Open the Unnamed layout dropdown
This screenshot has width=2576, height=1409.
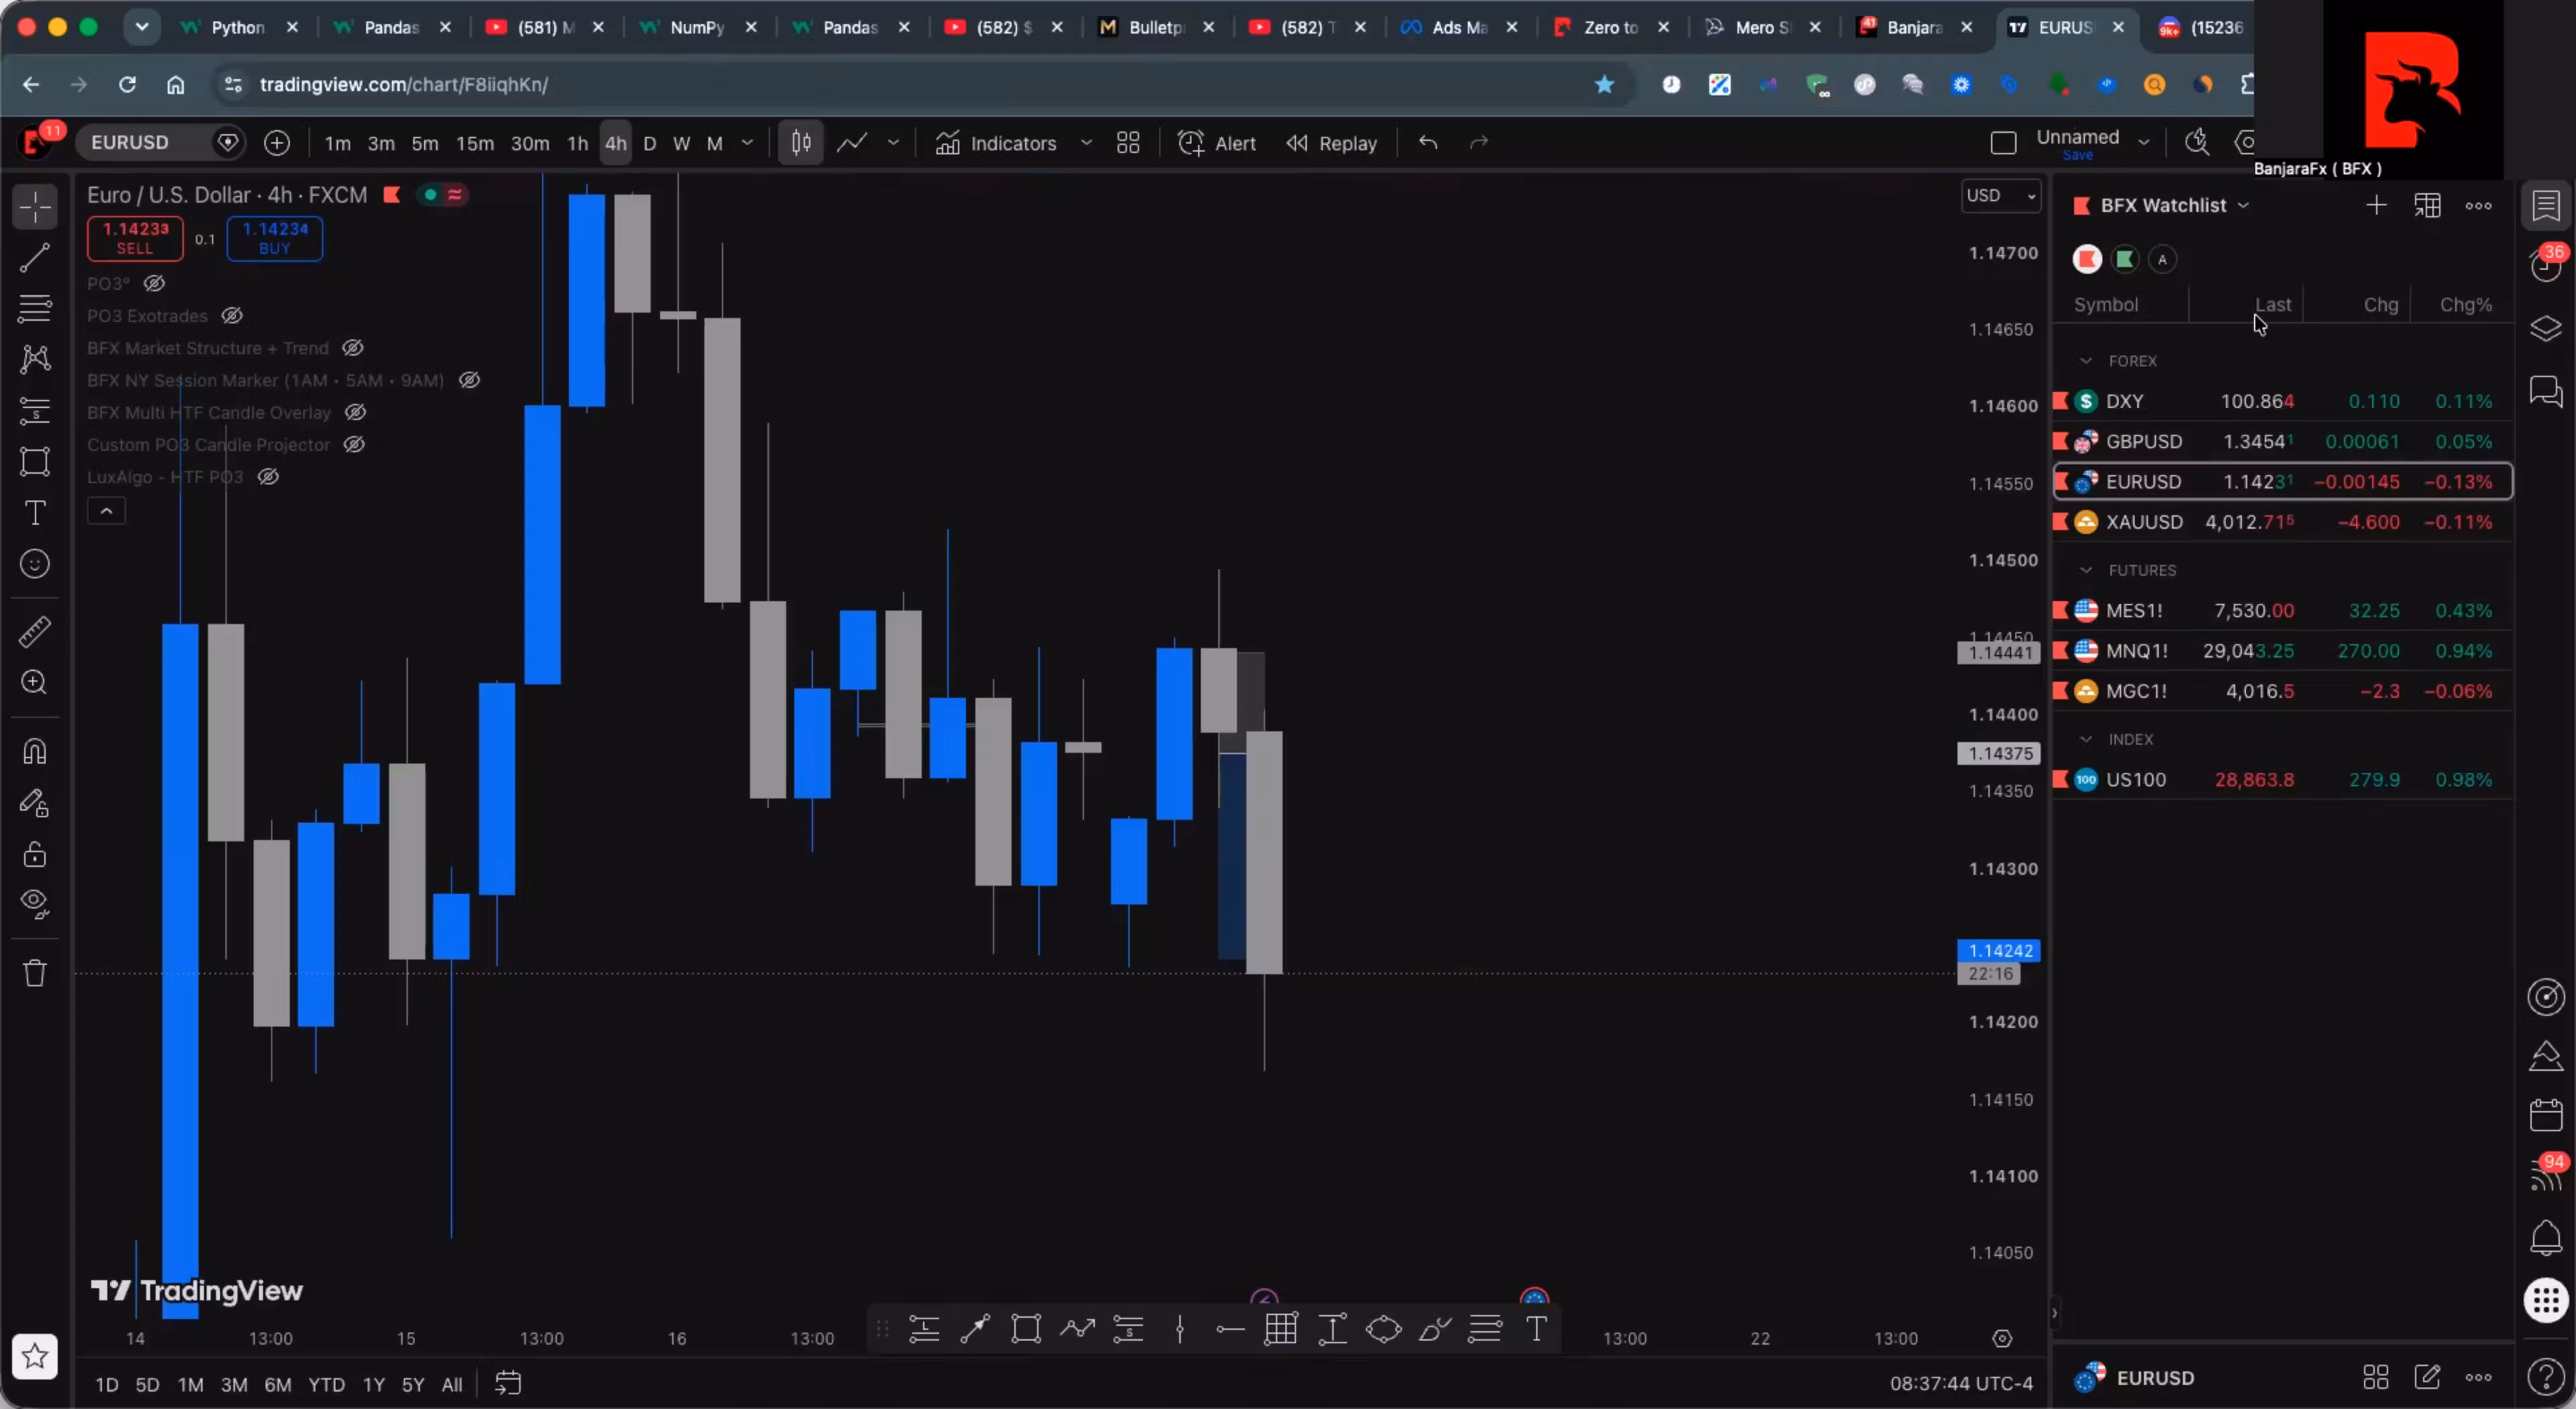(2143, 143)
